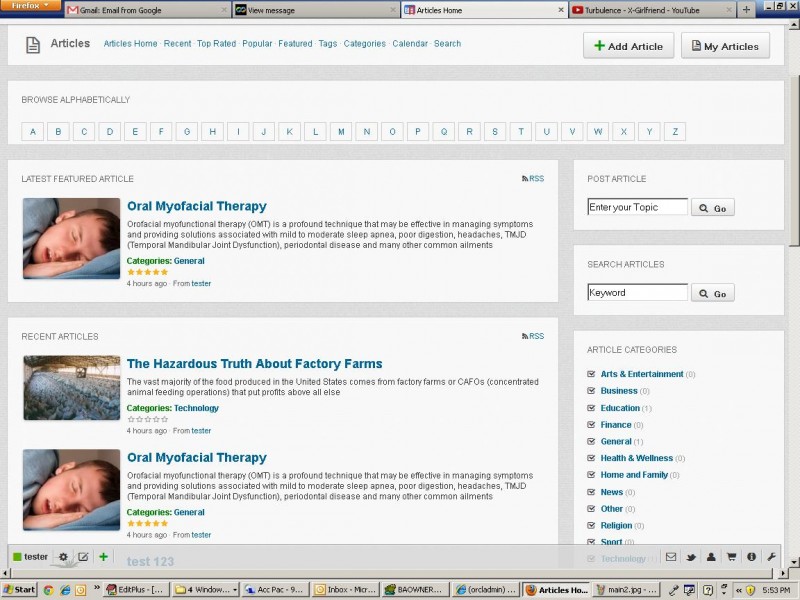Image resolution: width=800 pixels, height=600 pixels.
Task: Click the Articles page document icon
Action: point(33,45)
